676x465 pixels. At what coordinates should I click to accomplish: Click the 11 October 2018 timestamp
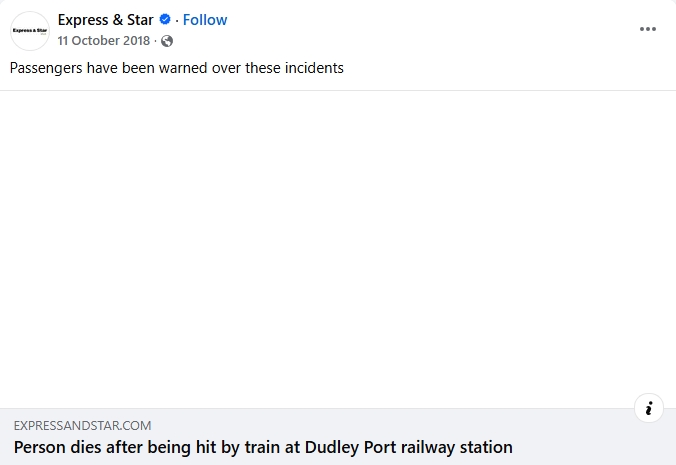point(104,41)
